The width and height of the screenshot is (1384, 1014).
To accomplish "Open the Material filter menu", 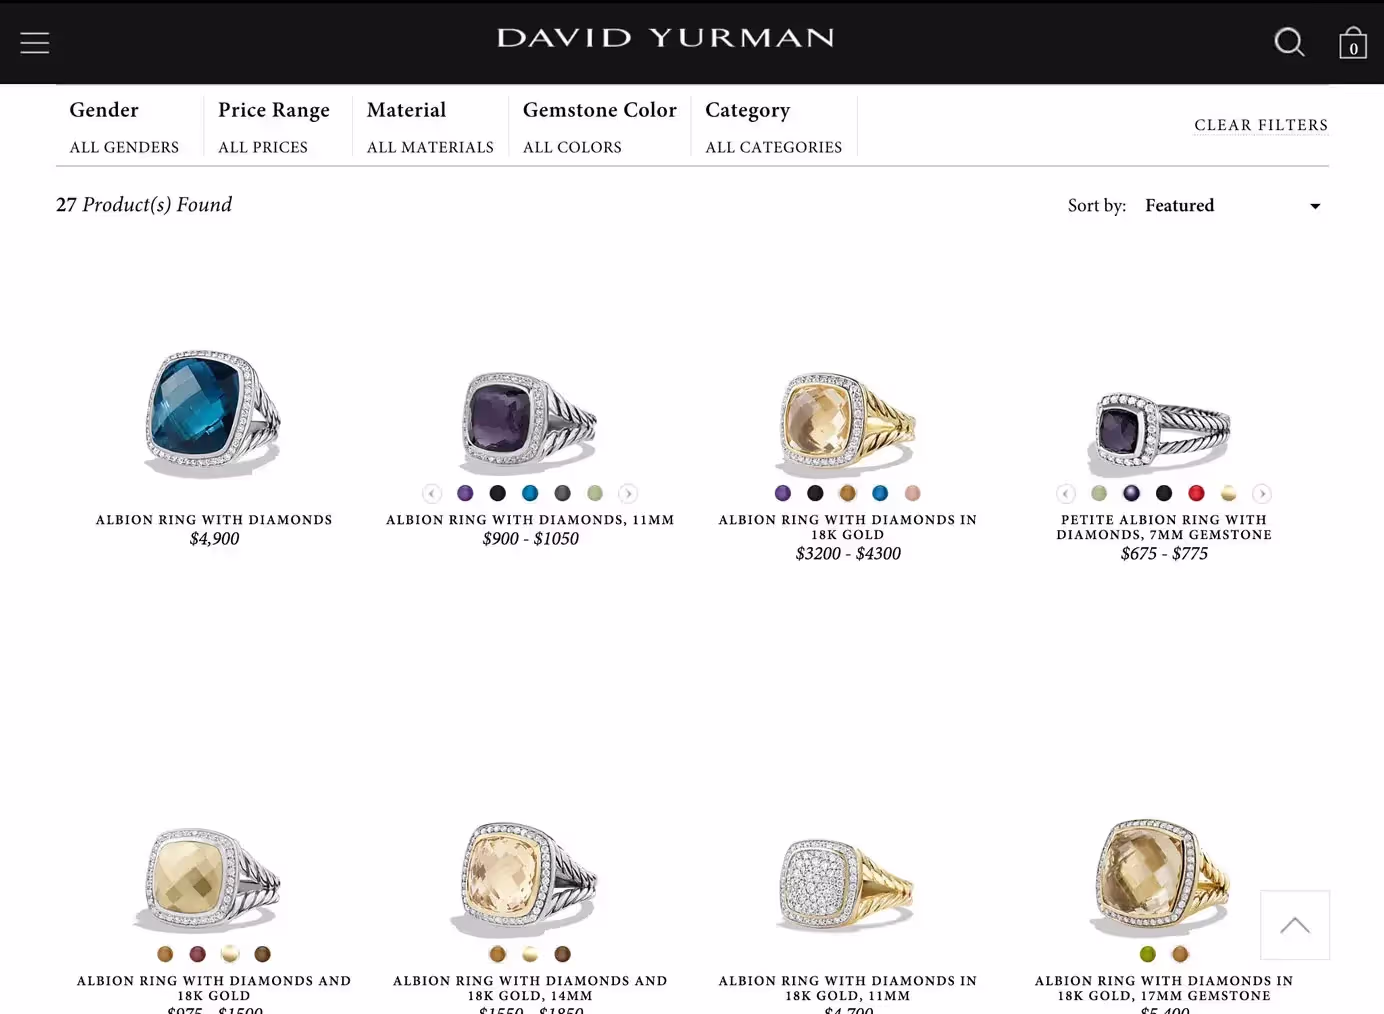I will click(x=430, y=127).
